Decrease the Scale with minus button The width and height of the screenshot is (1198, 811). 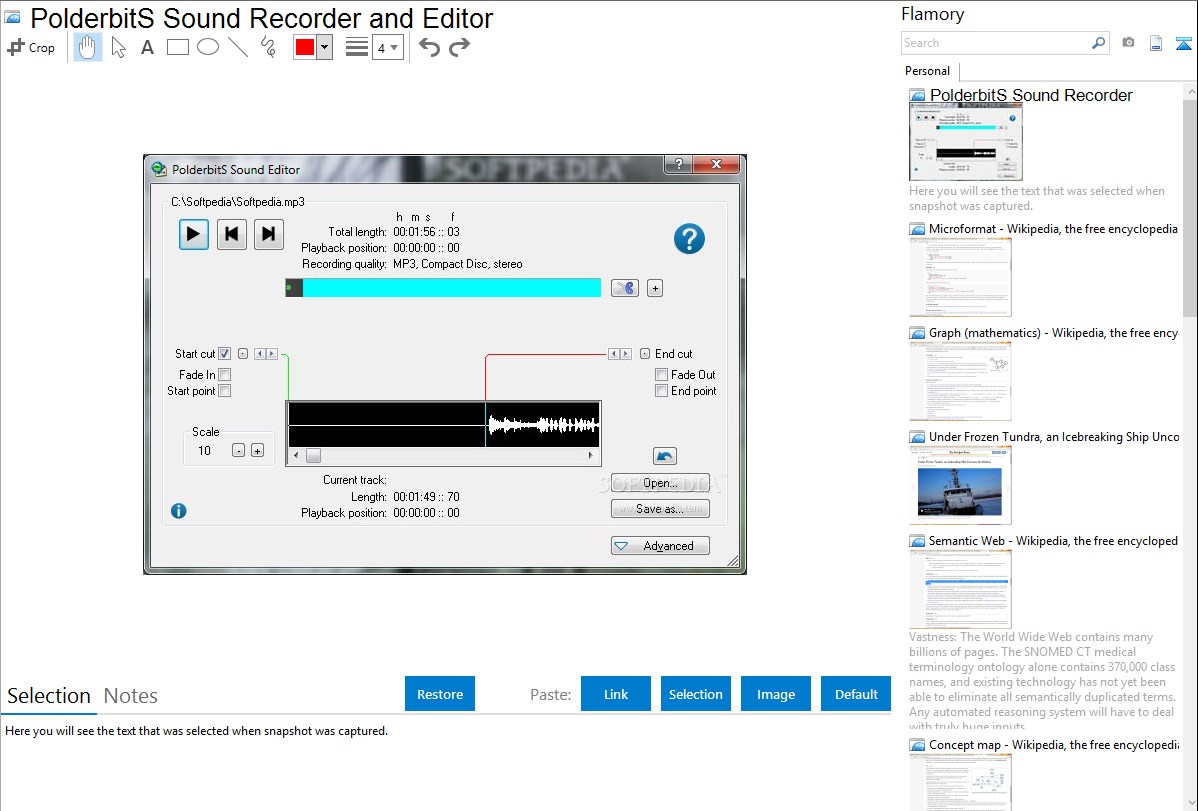[238, 451]
